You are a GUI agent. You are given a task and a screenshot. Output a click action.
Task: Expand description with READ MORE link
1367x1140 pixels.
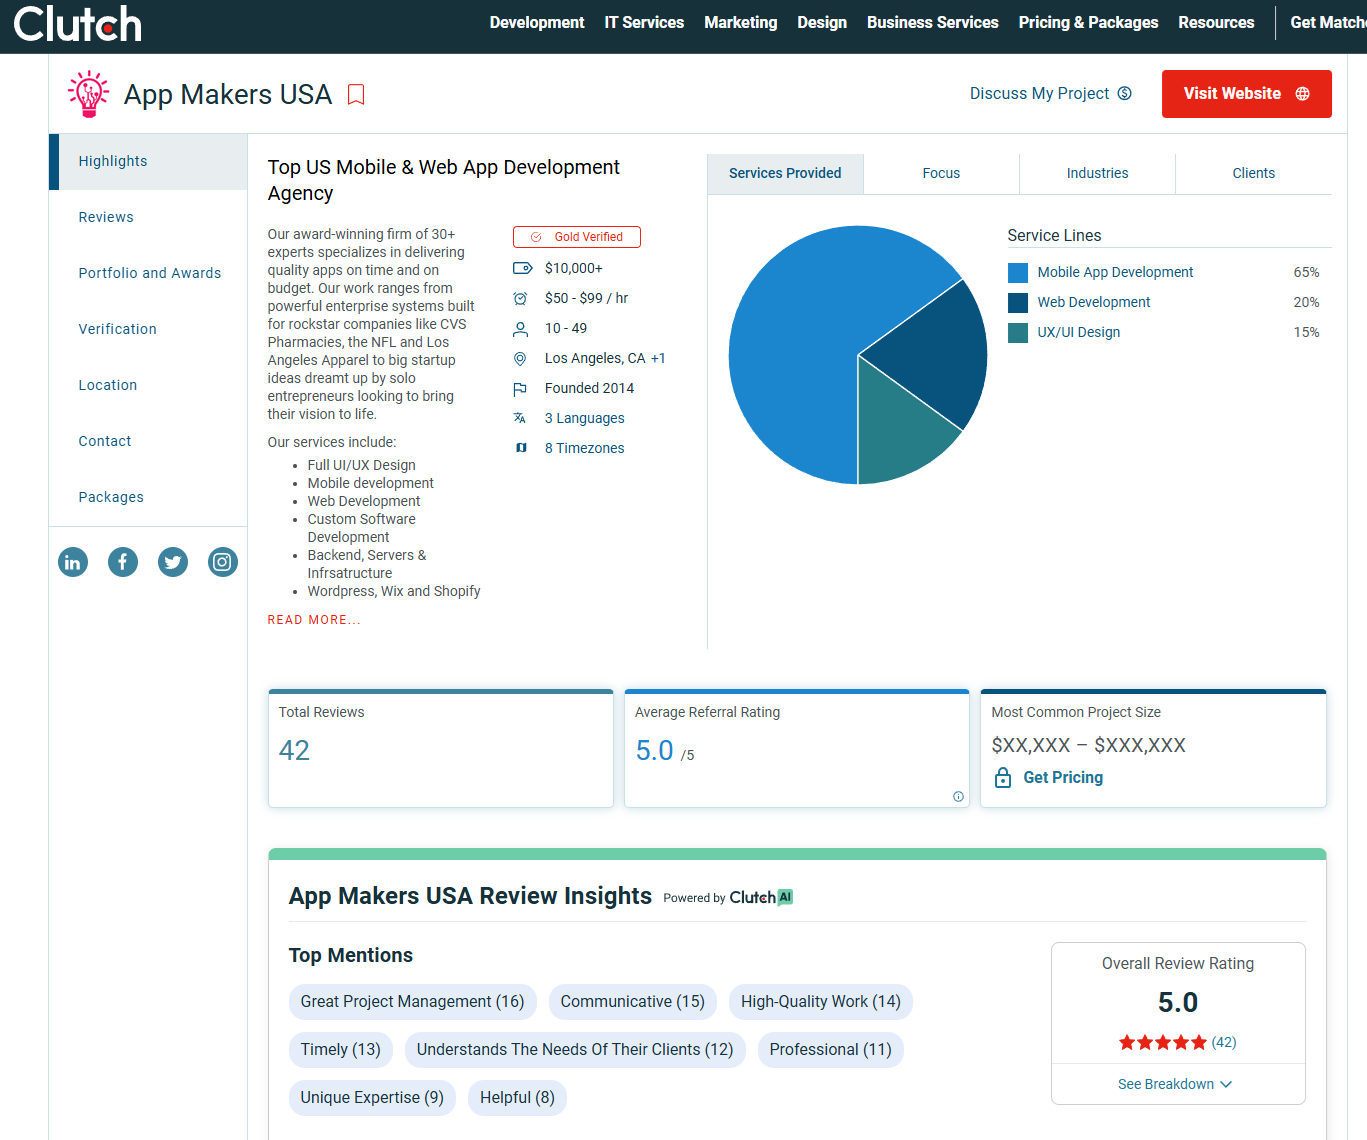(313, 620)
